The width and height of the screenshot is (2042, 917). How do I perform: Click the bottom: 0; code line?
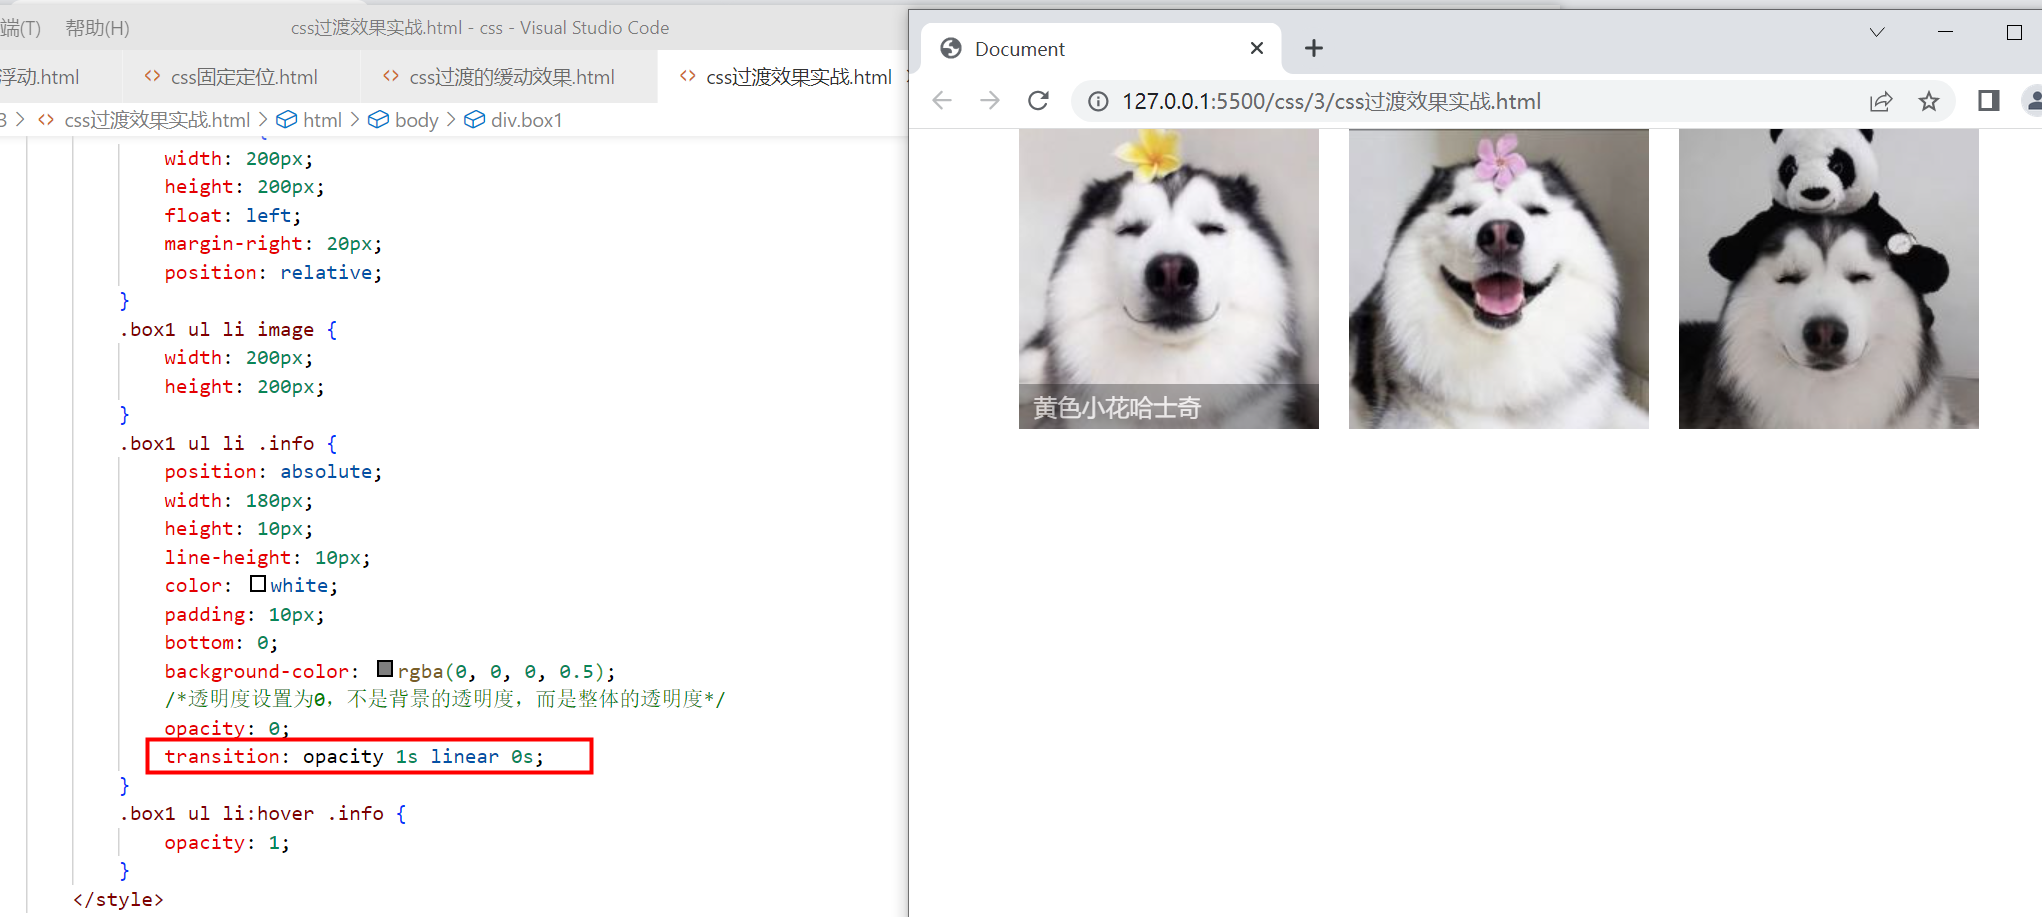pyautogui.click(x=221, y=642)
